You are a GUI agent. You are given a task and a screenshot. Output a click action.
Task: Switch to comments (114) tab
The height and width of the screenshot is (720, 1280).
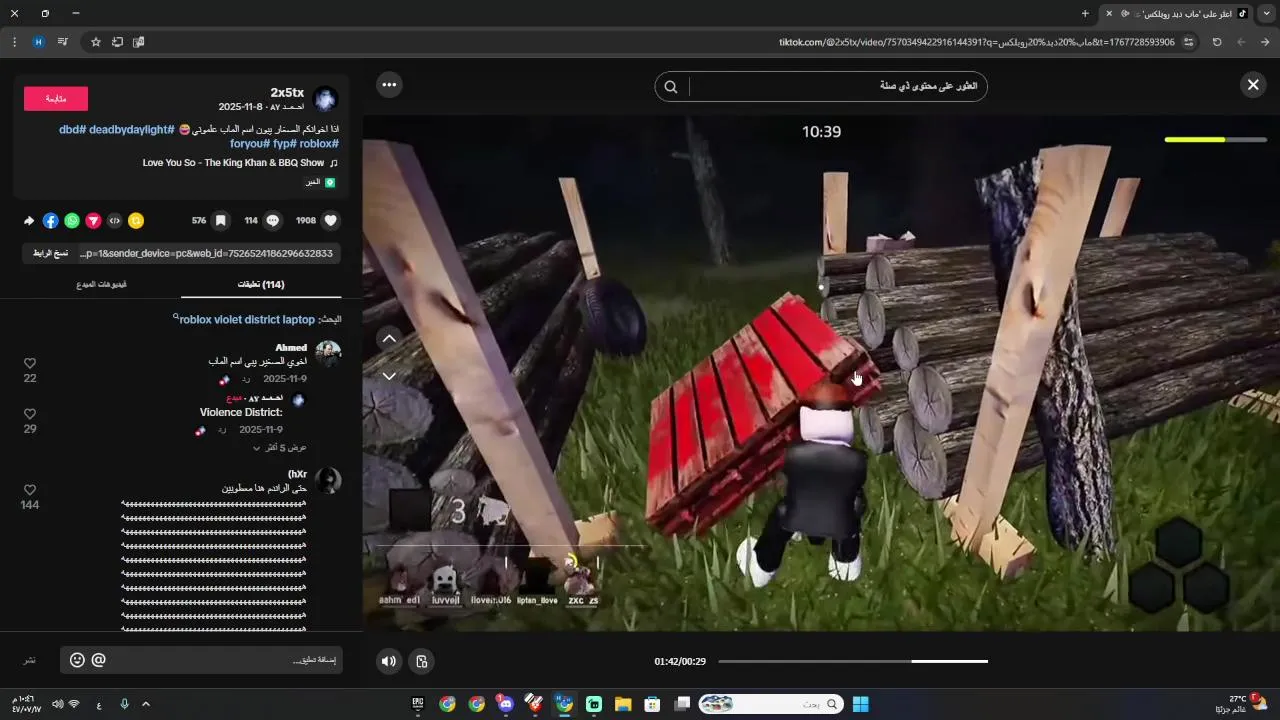click(261, 285)
